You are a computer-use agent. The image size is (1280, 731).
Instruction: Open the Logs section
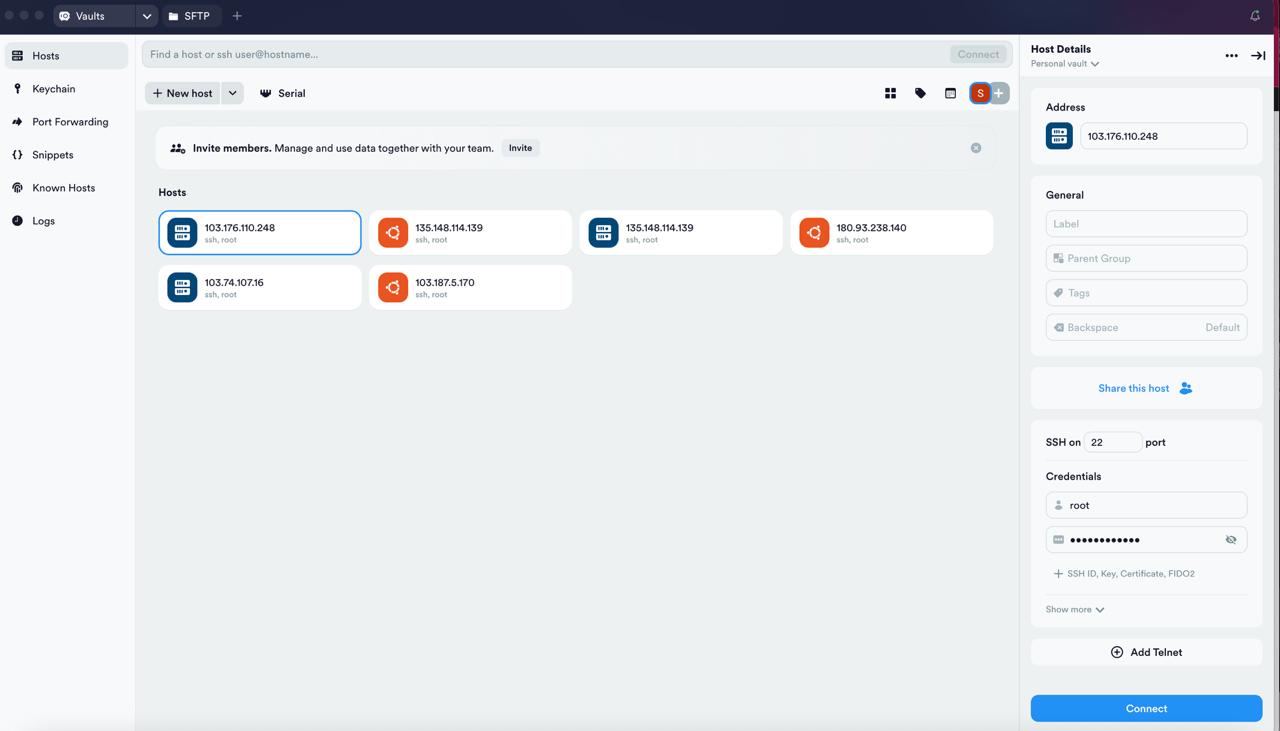[x=66, y=221]
